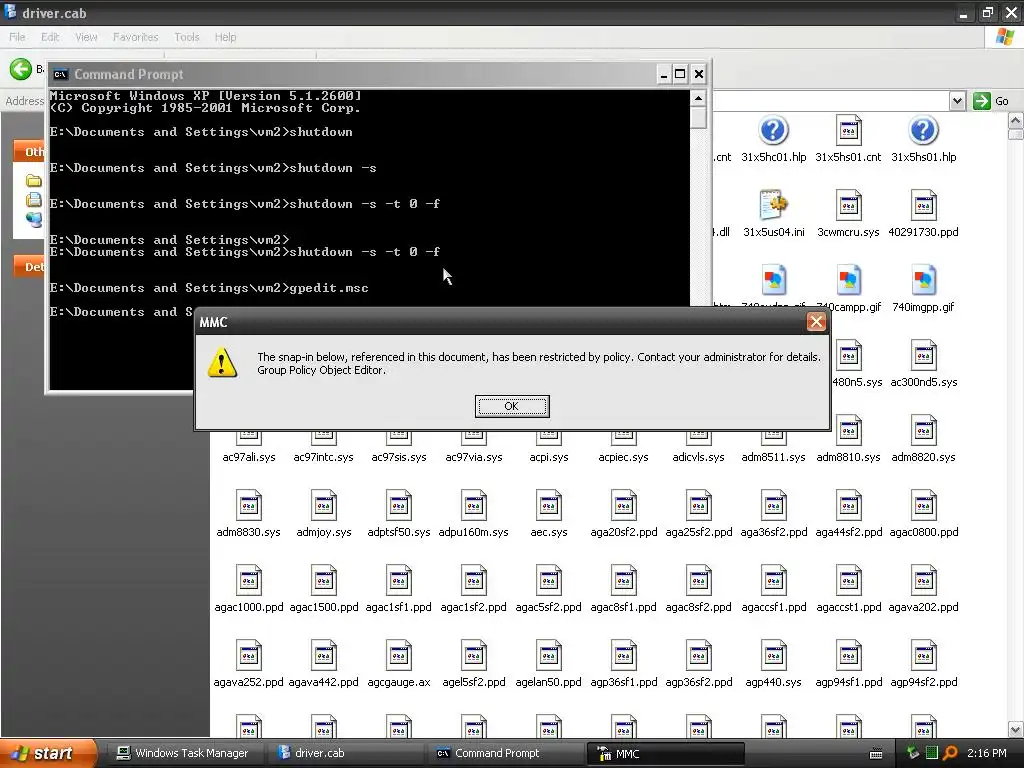The image size is (1024, 768).
Task: Click the network places icon in left pane
Action: (33, 219)
